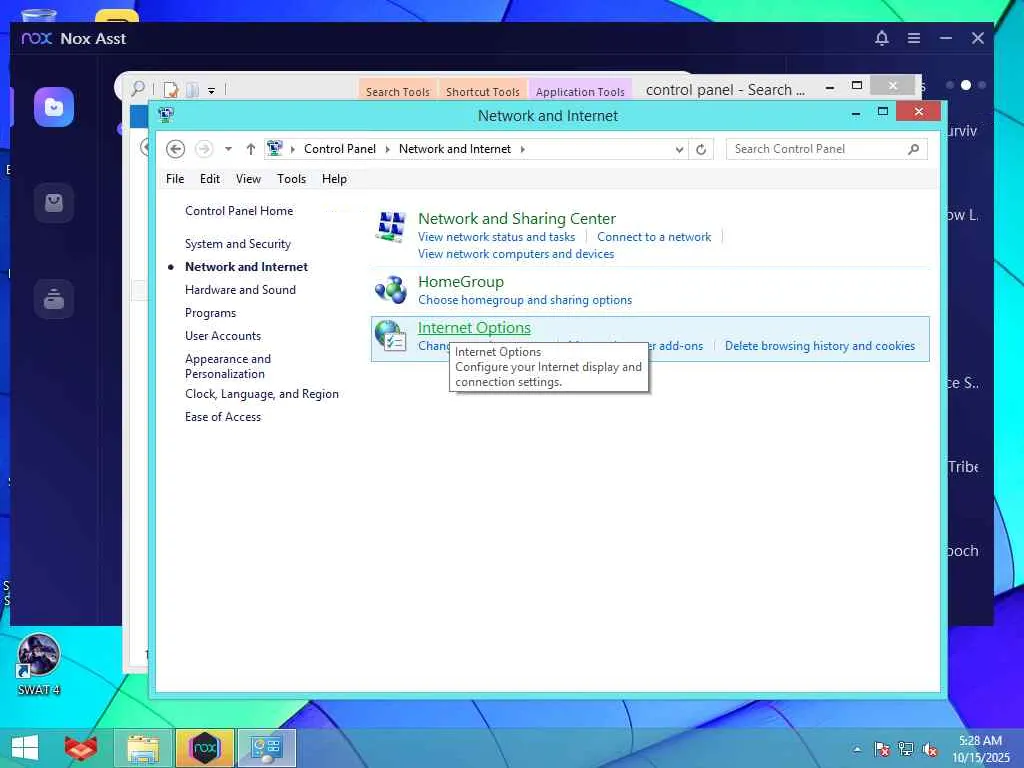Open the Tools menu
Image resolution: width=1024 pixels, height=768 pixels.
click(x=291, y=178)
